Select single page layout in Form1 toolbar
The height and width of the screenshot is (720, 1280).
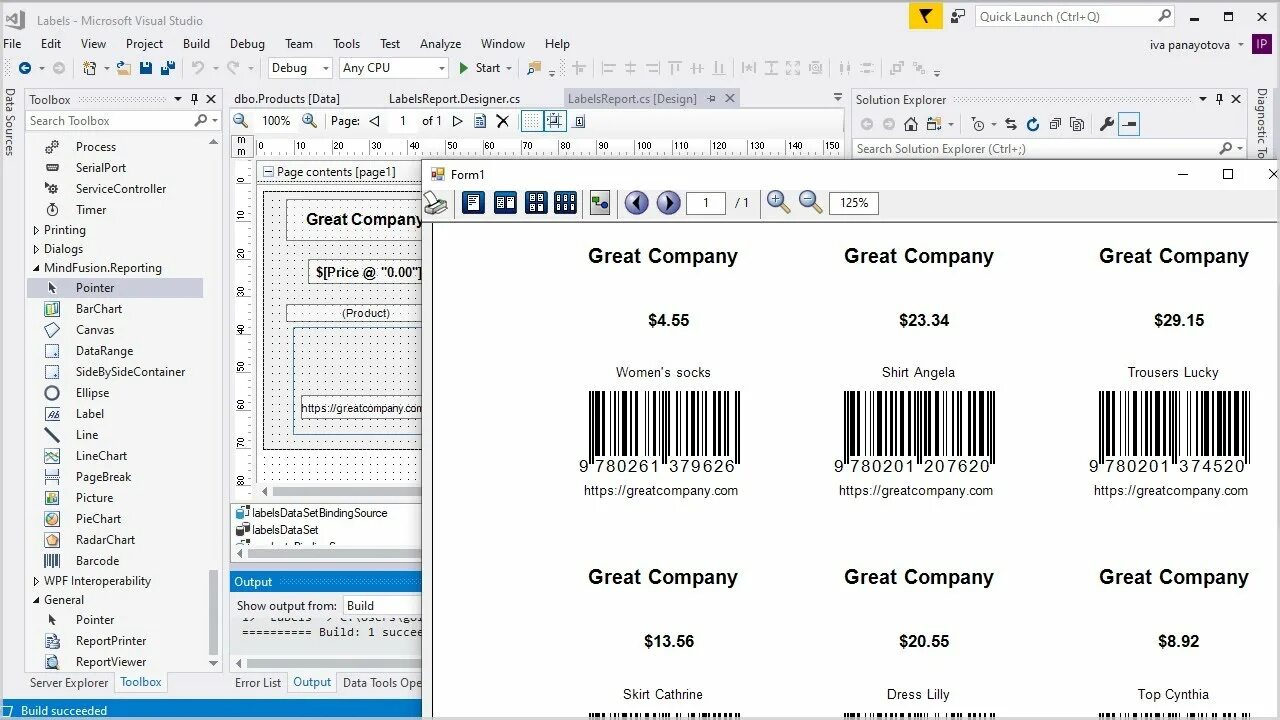pos(473,203)
